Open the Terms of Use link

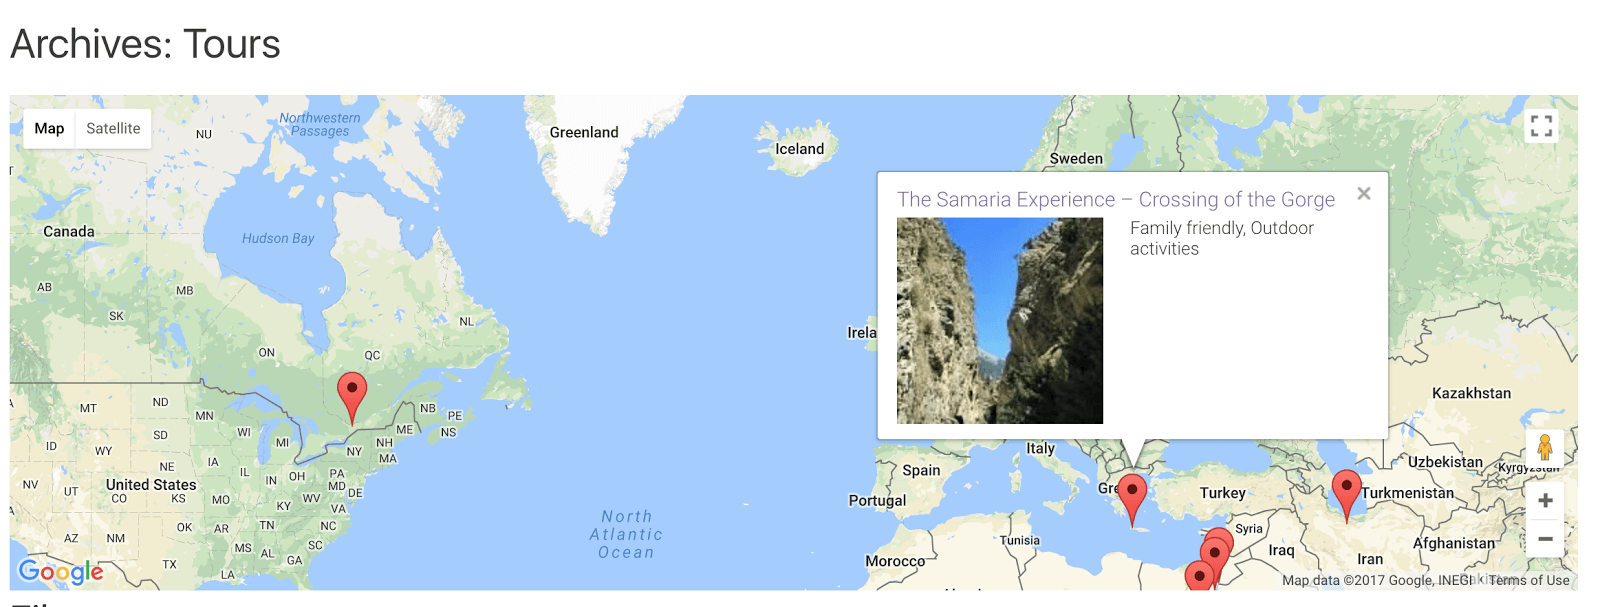click(1529, 580)
